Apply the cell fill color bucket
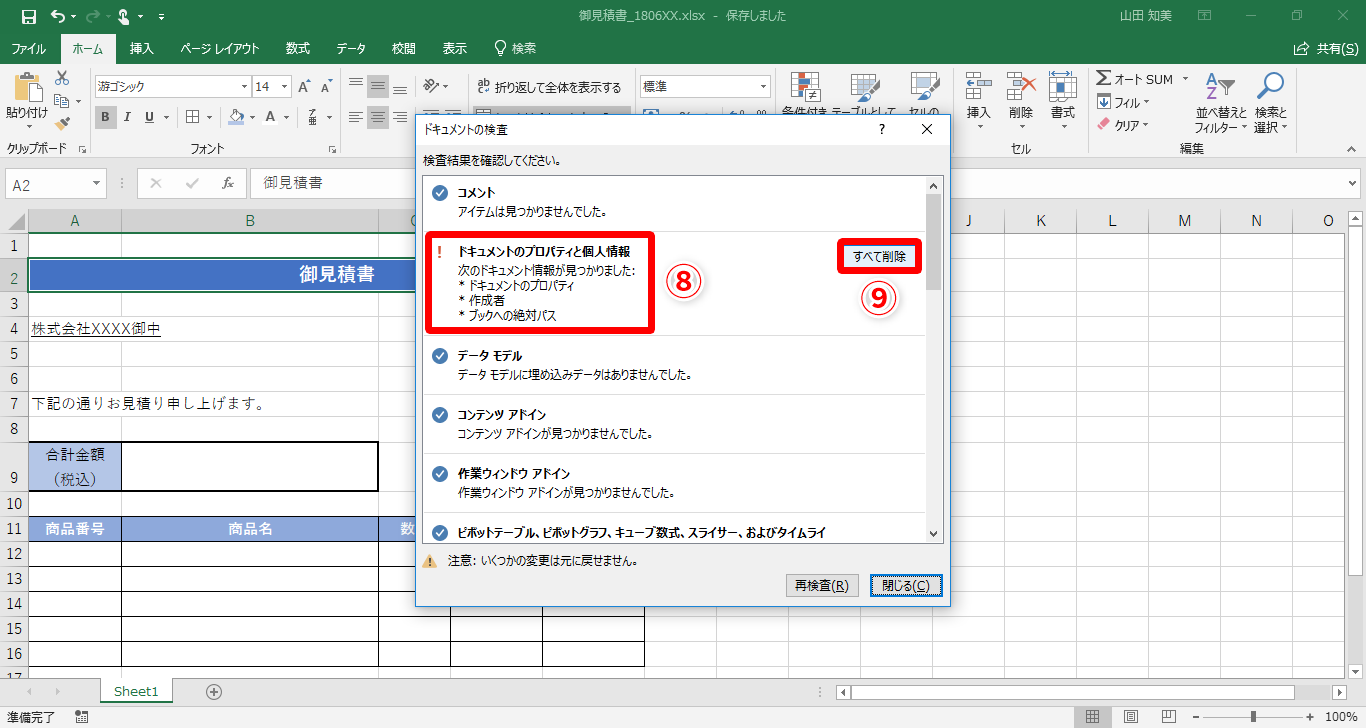Image resolution: width=1366 pixels, height=728 pixels. (236, 117)
